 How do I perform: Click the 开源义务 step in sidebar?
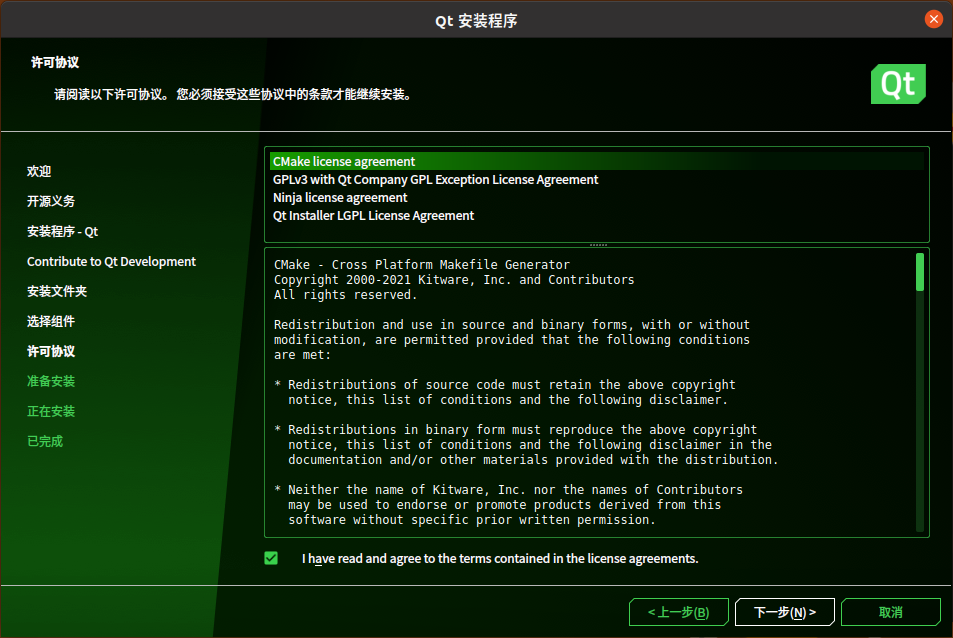[51, 201]
